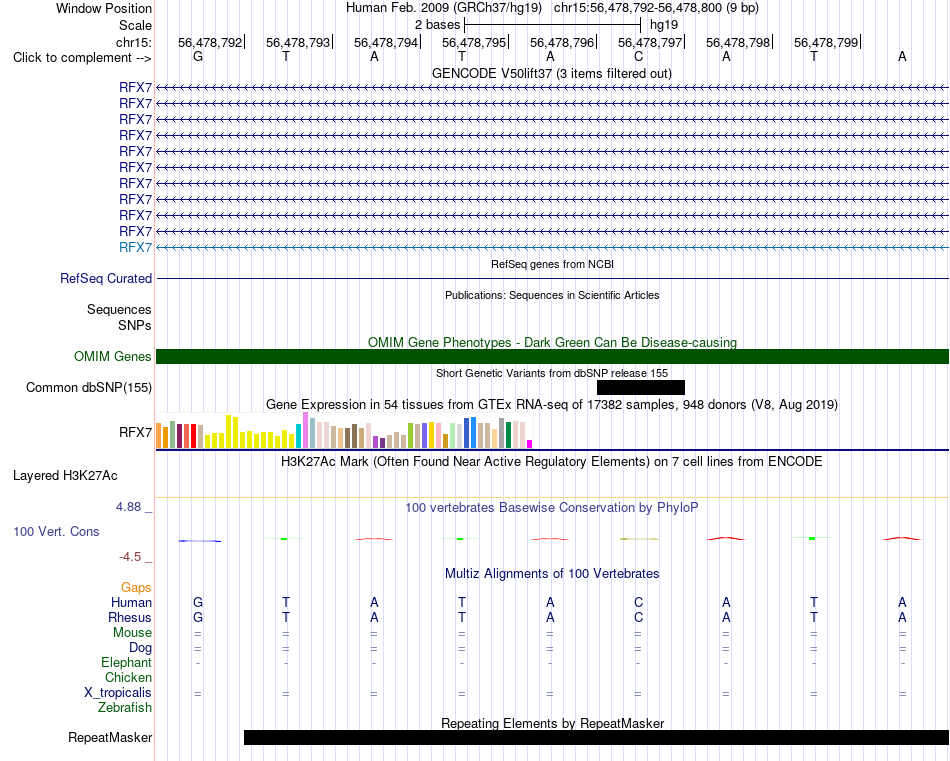This screenshot has width=950, height=761.
Task: Select the 'Rhesus' alignment row label
Action: point(130,617)
